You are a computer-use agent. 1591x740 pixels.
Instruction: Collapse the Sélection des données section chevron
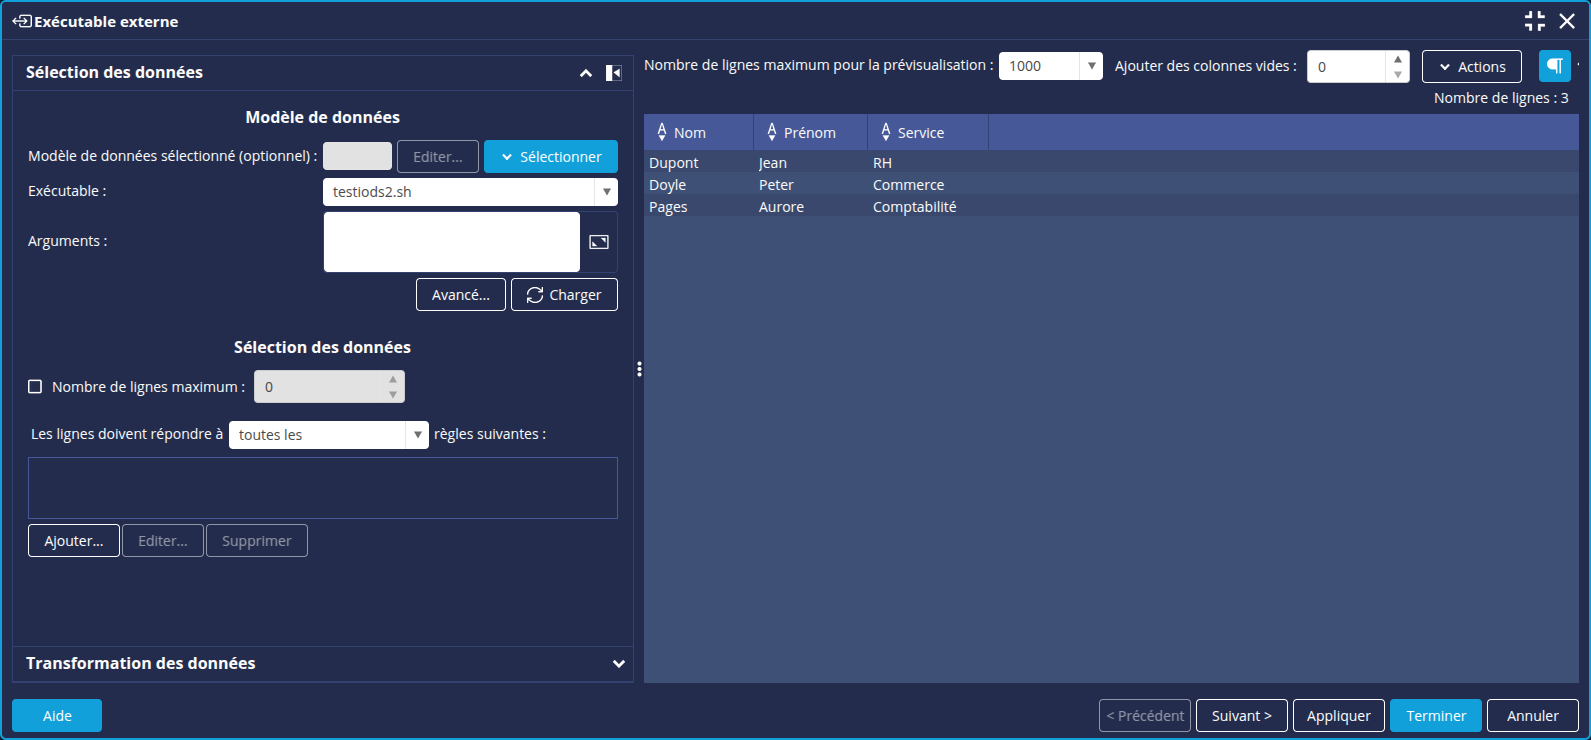pos(586,73)
